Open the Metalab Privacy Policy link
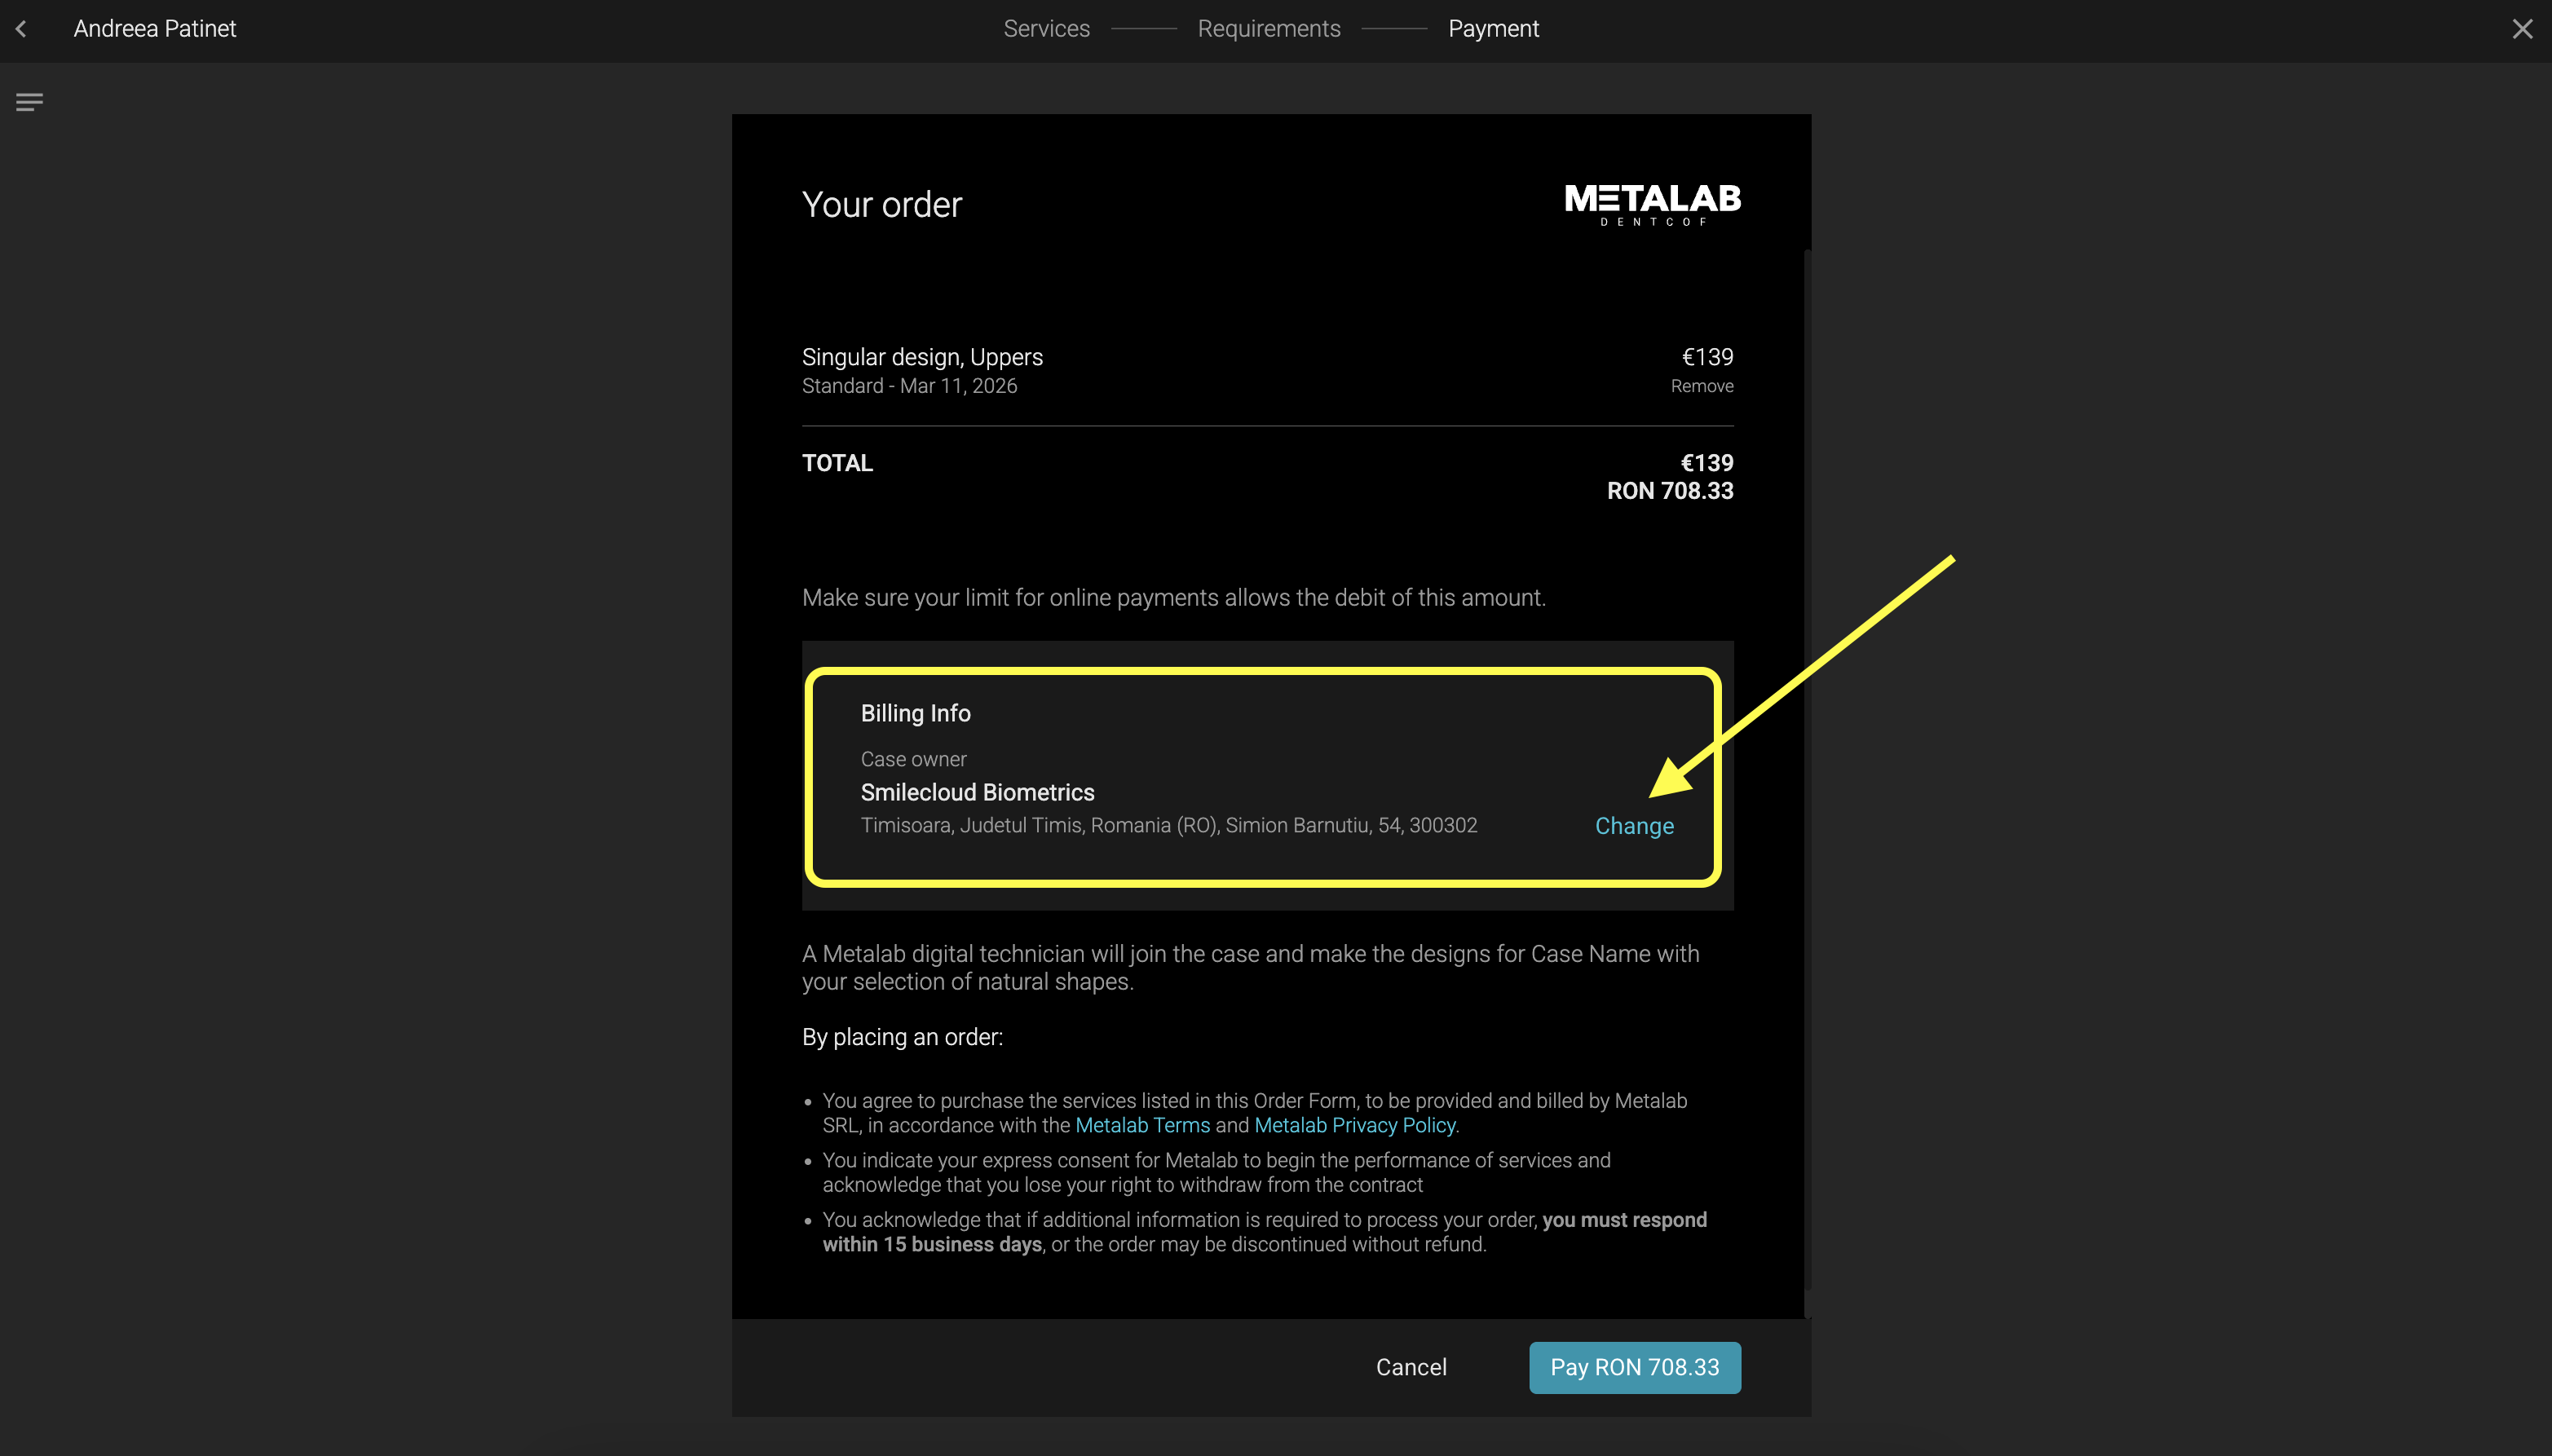The image size is (2552, 1456). tap(1354, 1125)
